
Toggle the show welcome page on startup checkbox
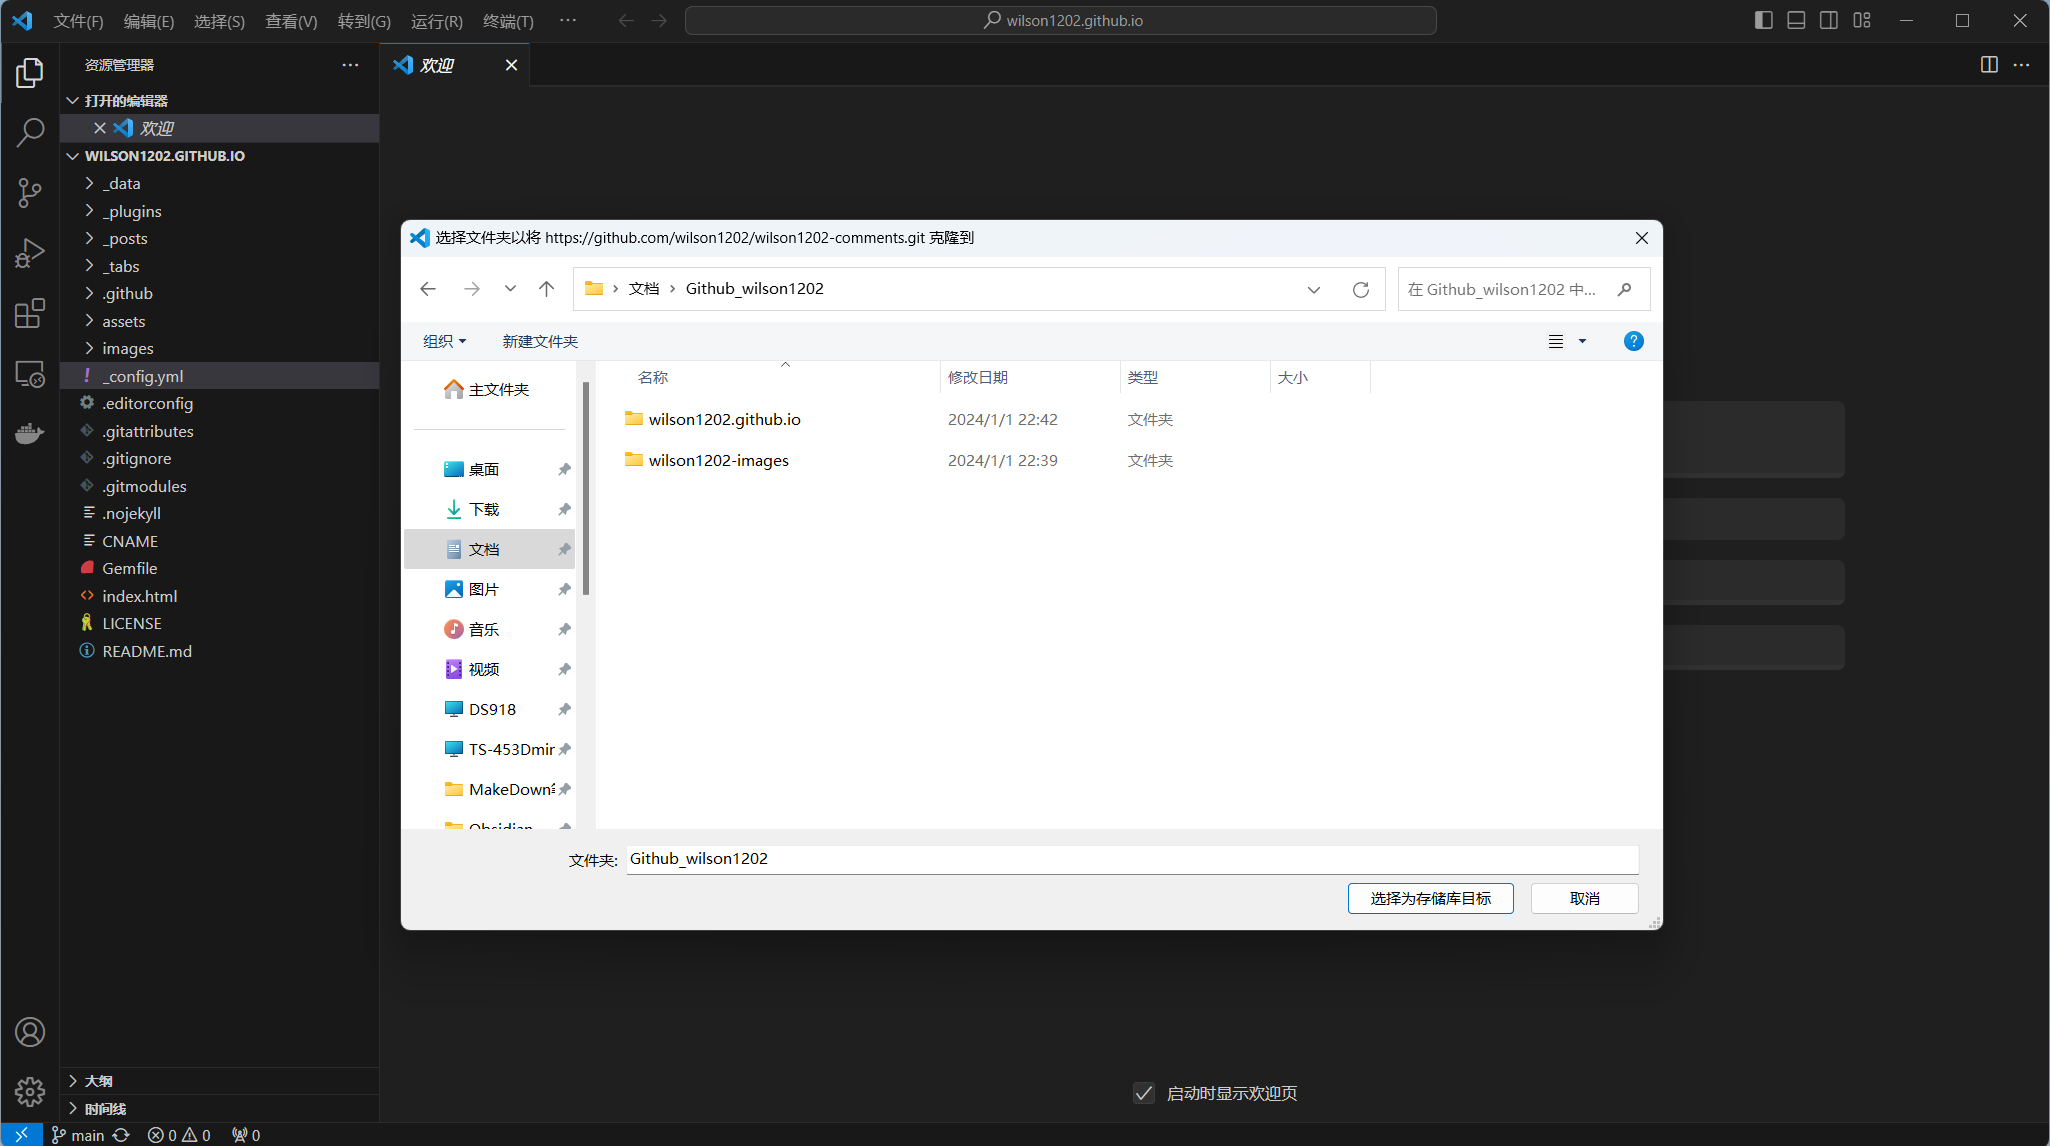tap(1144, 1093)
